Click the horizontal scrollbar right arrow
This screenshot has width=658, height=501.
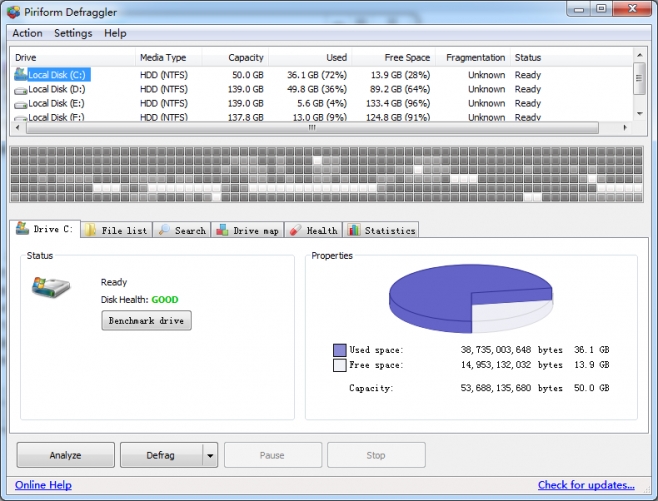[625, 128]
